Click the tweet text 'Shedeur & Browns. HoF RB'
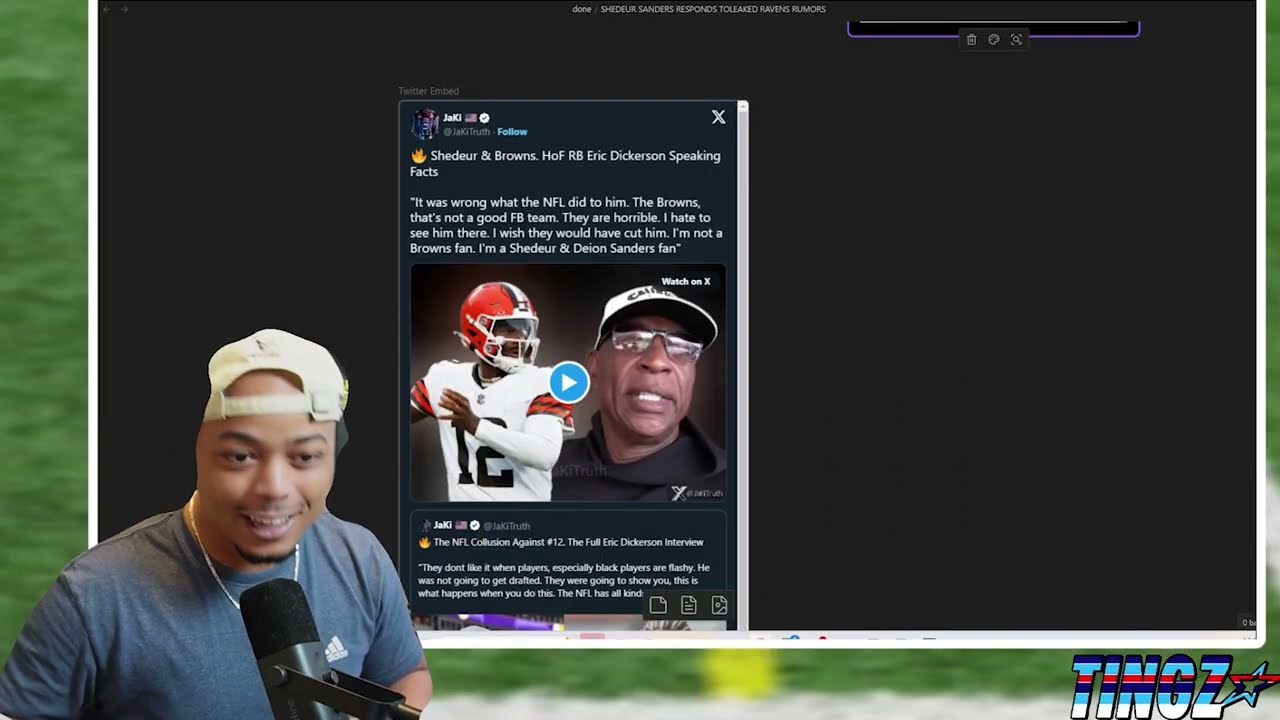This screenshot has height=720, width=1280. (x=565, y=163)
